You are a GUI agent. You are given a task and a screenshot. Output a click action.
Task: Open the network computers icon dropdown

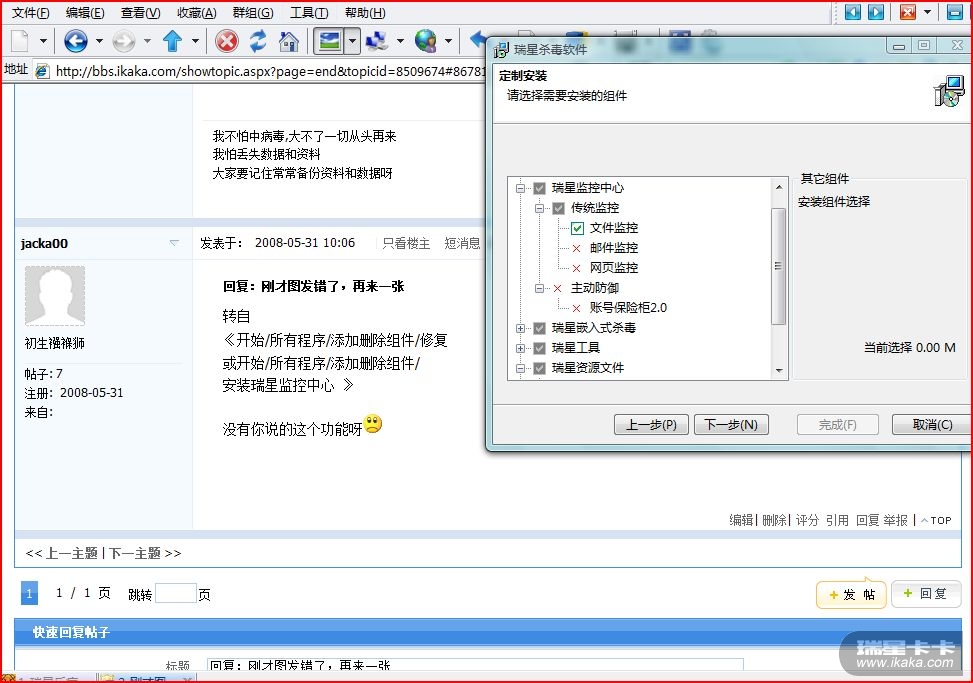pos(400,42)
